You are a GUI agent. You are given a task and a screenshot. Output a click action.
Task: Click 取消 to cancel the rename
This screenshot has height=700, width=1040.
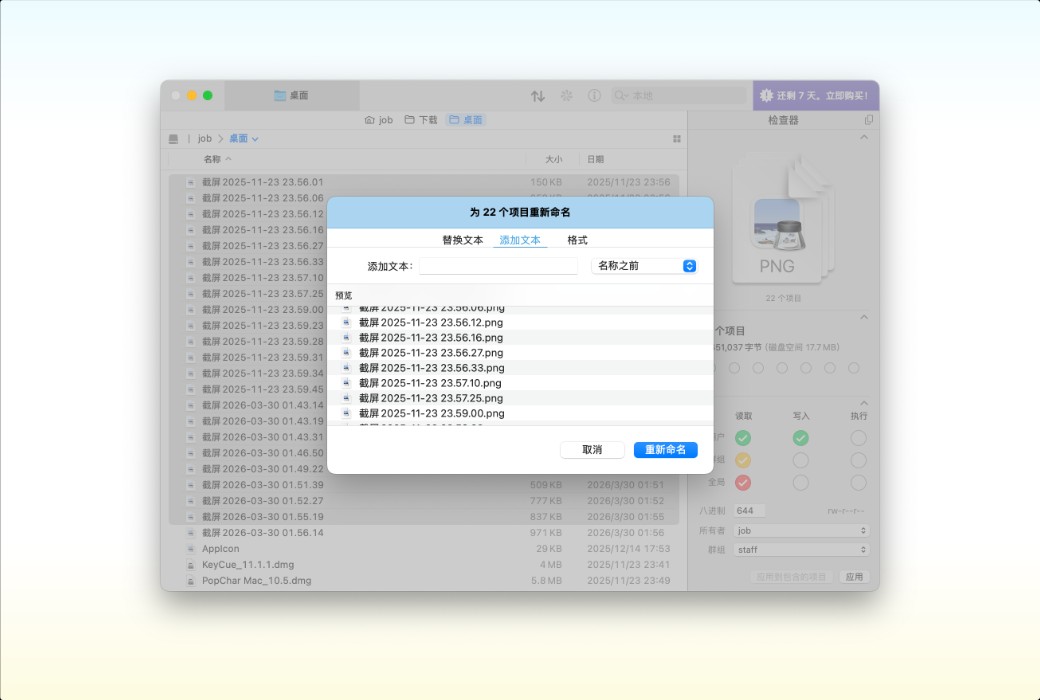click(x=591, y=449)
